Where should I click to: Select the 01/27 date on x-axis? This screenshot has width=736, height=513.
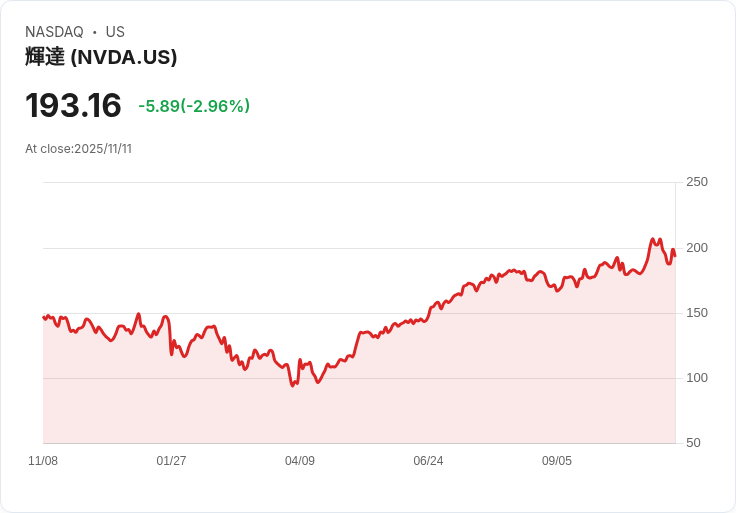(x=171, y=461)
